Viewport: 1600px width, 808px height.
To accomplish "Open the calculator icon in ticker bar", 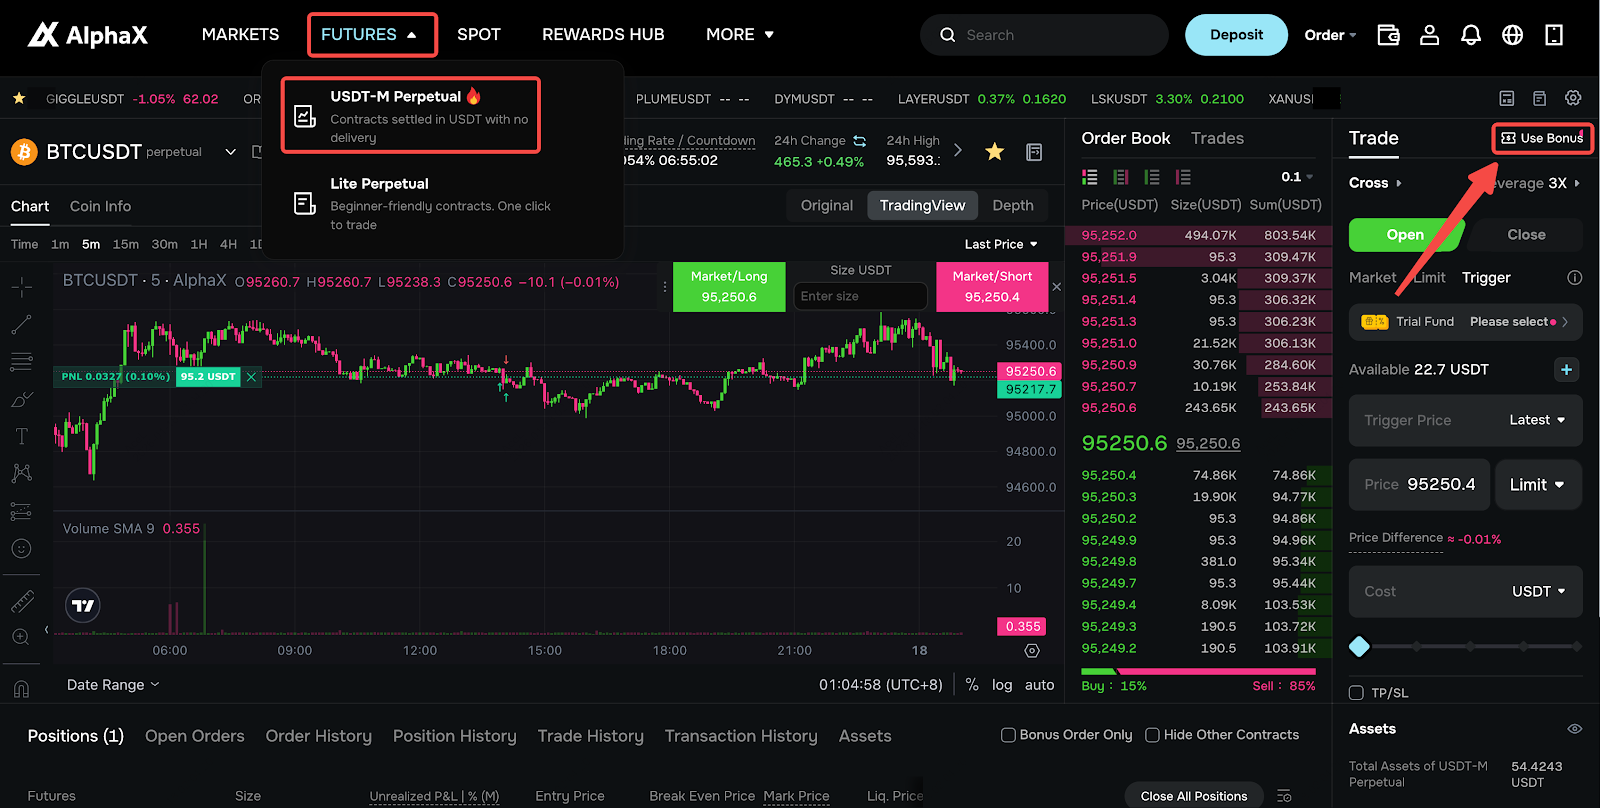I will (x=1507, y=98).
